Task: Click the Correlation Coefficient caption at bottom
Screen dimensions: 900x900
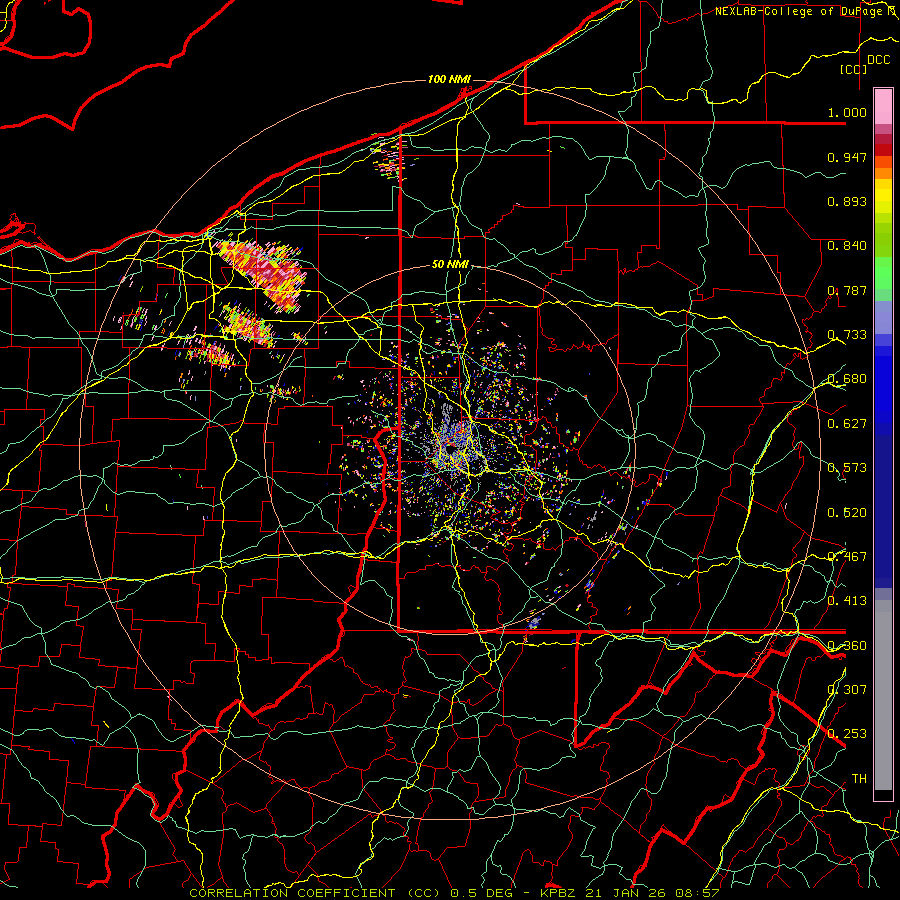Action: [453, 893]
